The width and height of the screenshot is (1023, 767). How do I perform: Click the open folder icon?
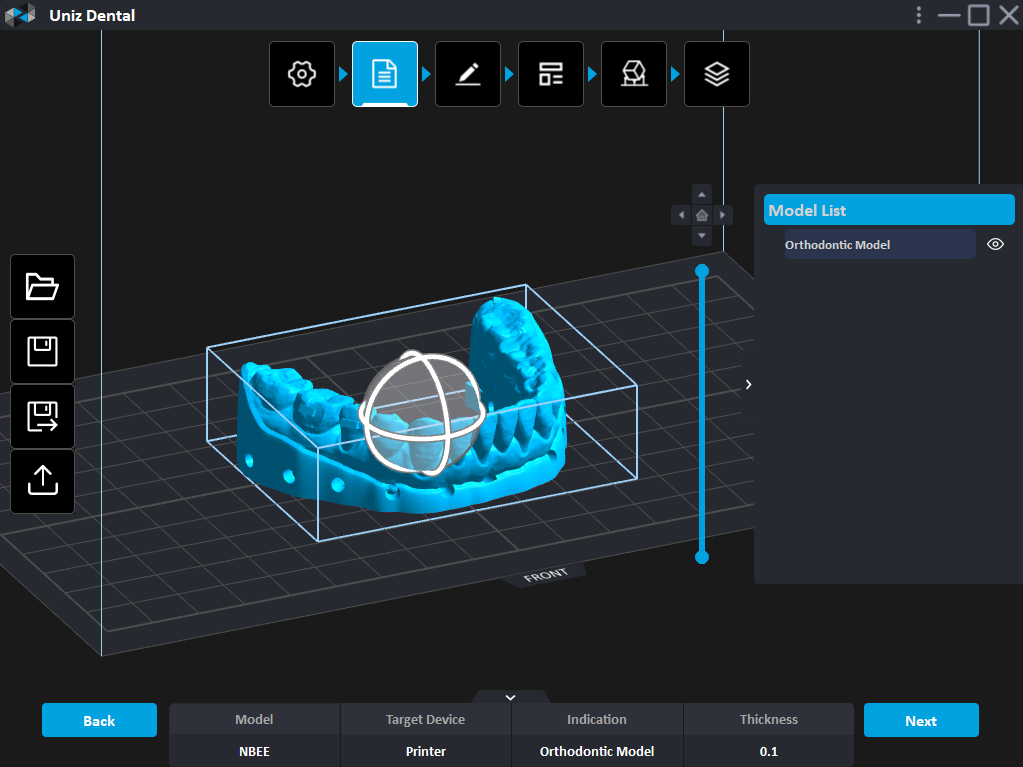pyautogui.click(x=43, y=287)
